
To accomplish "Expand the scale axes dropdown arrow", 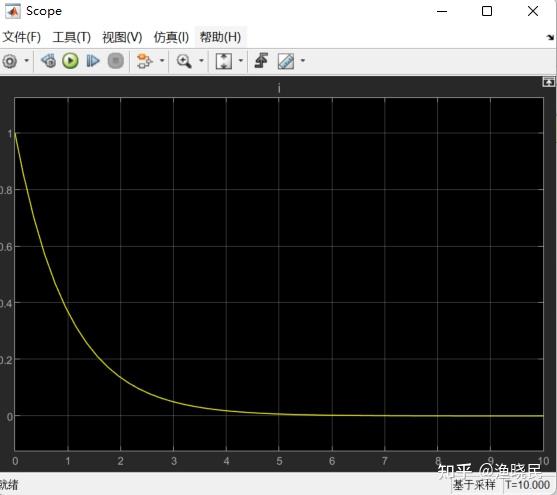I will pyautogui.click(x=241, y=60).
